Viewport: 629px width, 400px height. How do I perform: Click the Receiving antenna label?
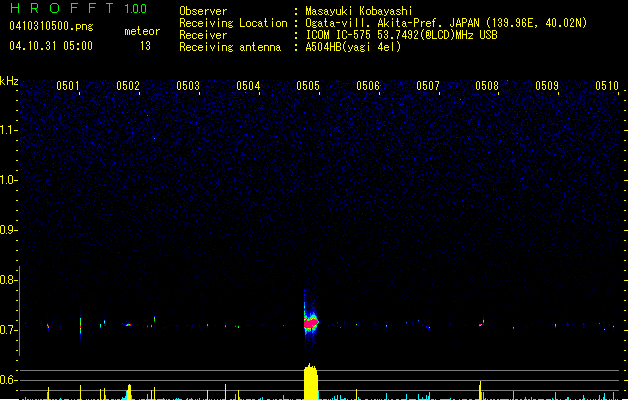(228, 47)
